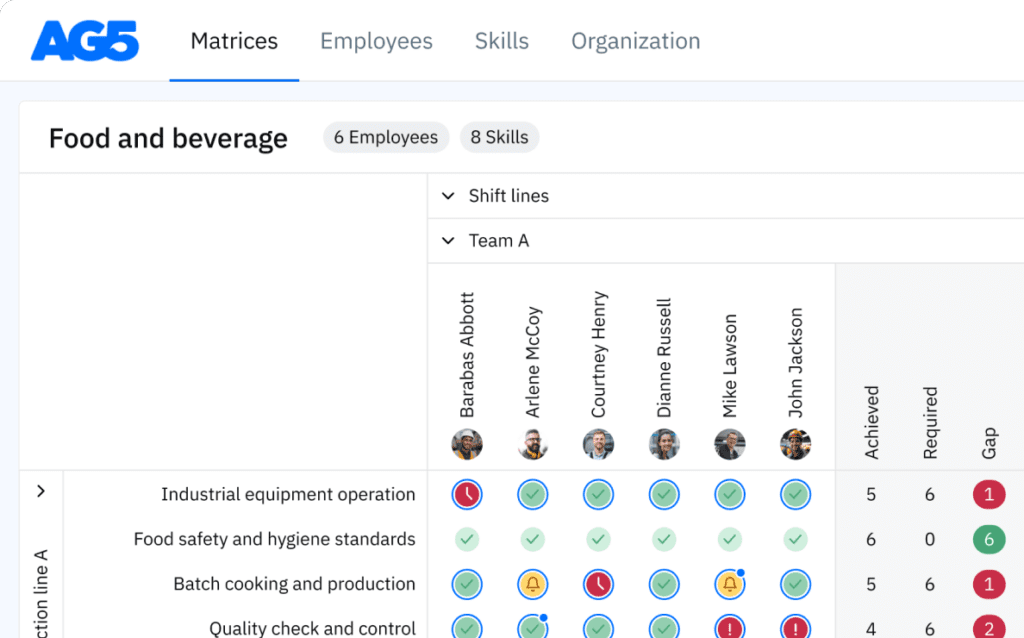Select Courtney Henry's check for industrial equipment operation

pyautogui.click(x=599, y=494)
